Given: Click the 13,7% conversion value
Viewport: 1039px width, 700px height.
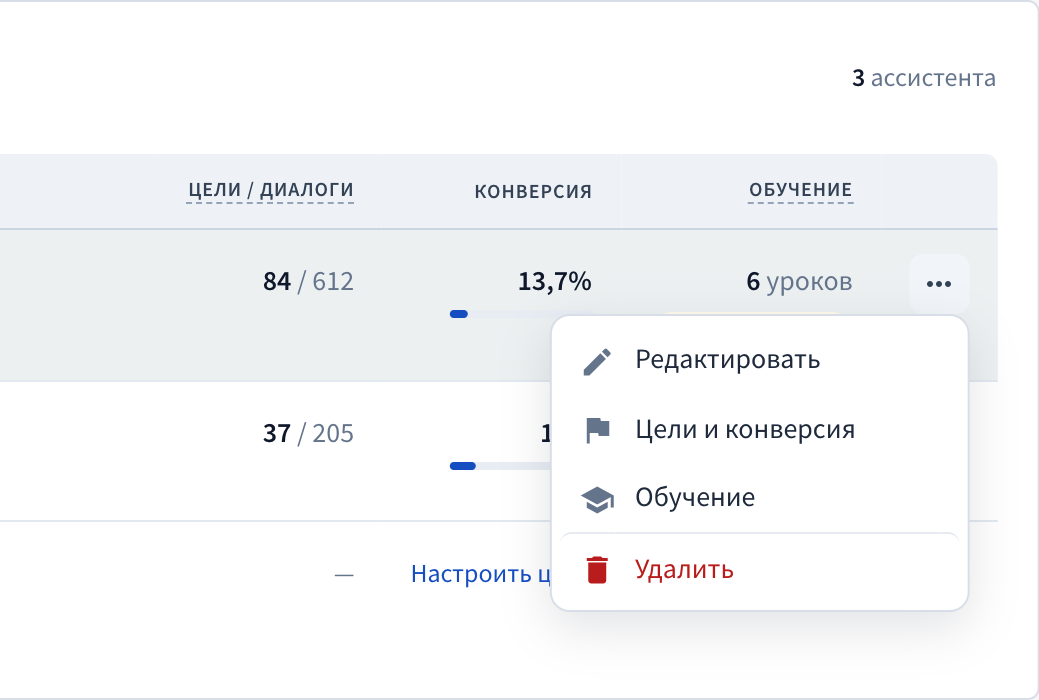Looking at the screenshot, I should (555, 282).
